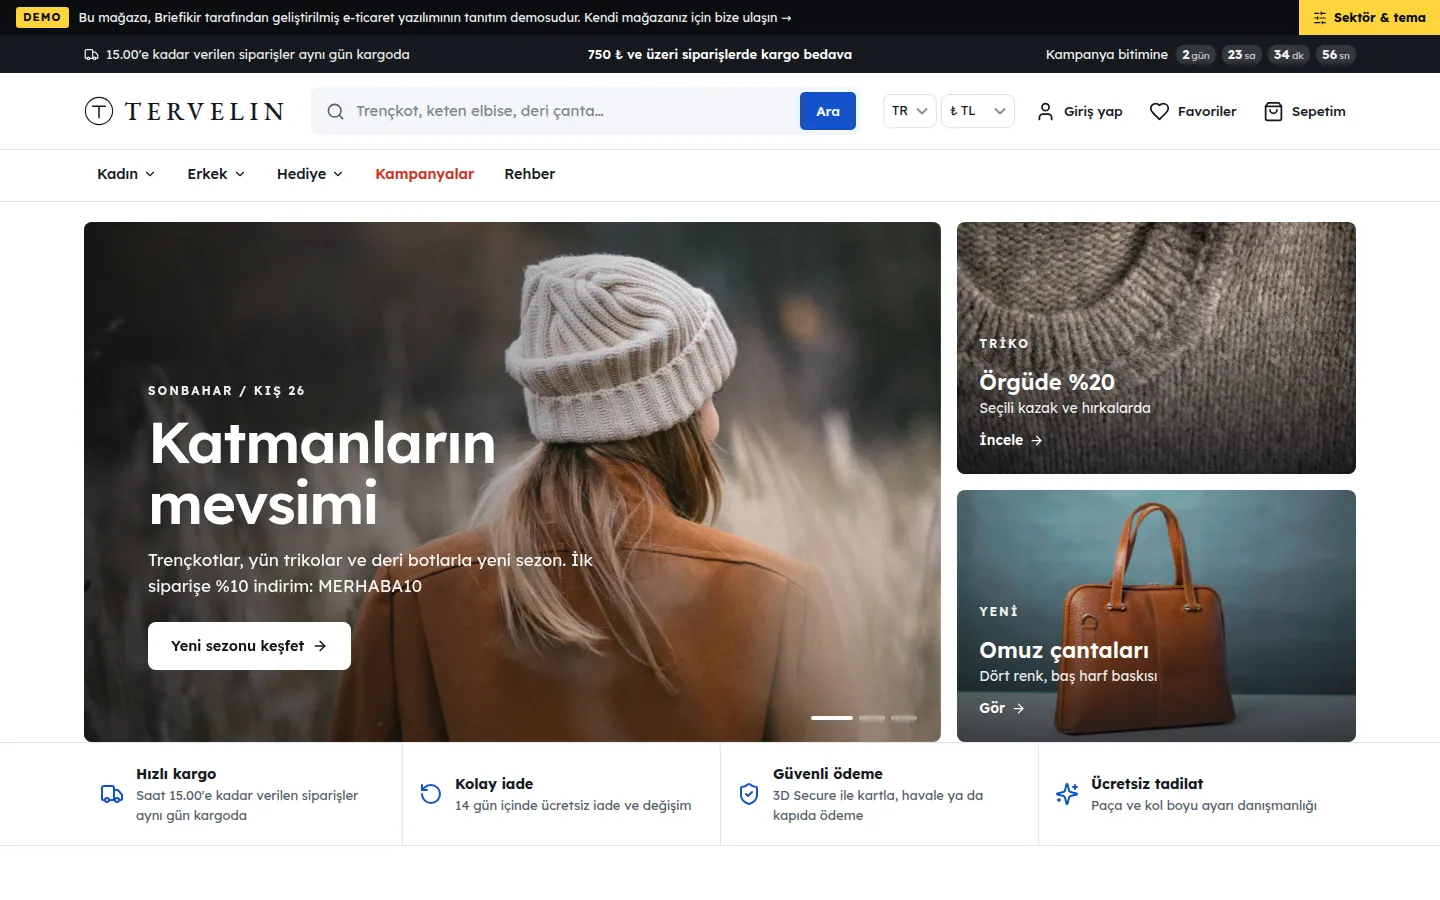Screen dimensions: 1440x900
Task: Open the ₺ TL currency dropdown
Action: point(978,111)
